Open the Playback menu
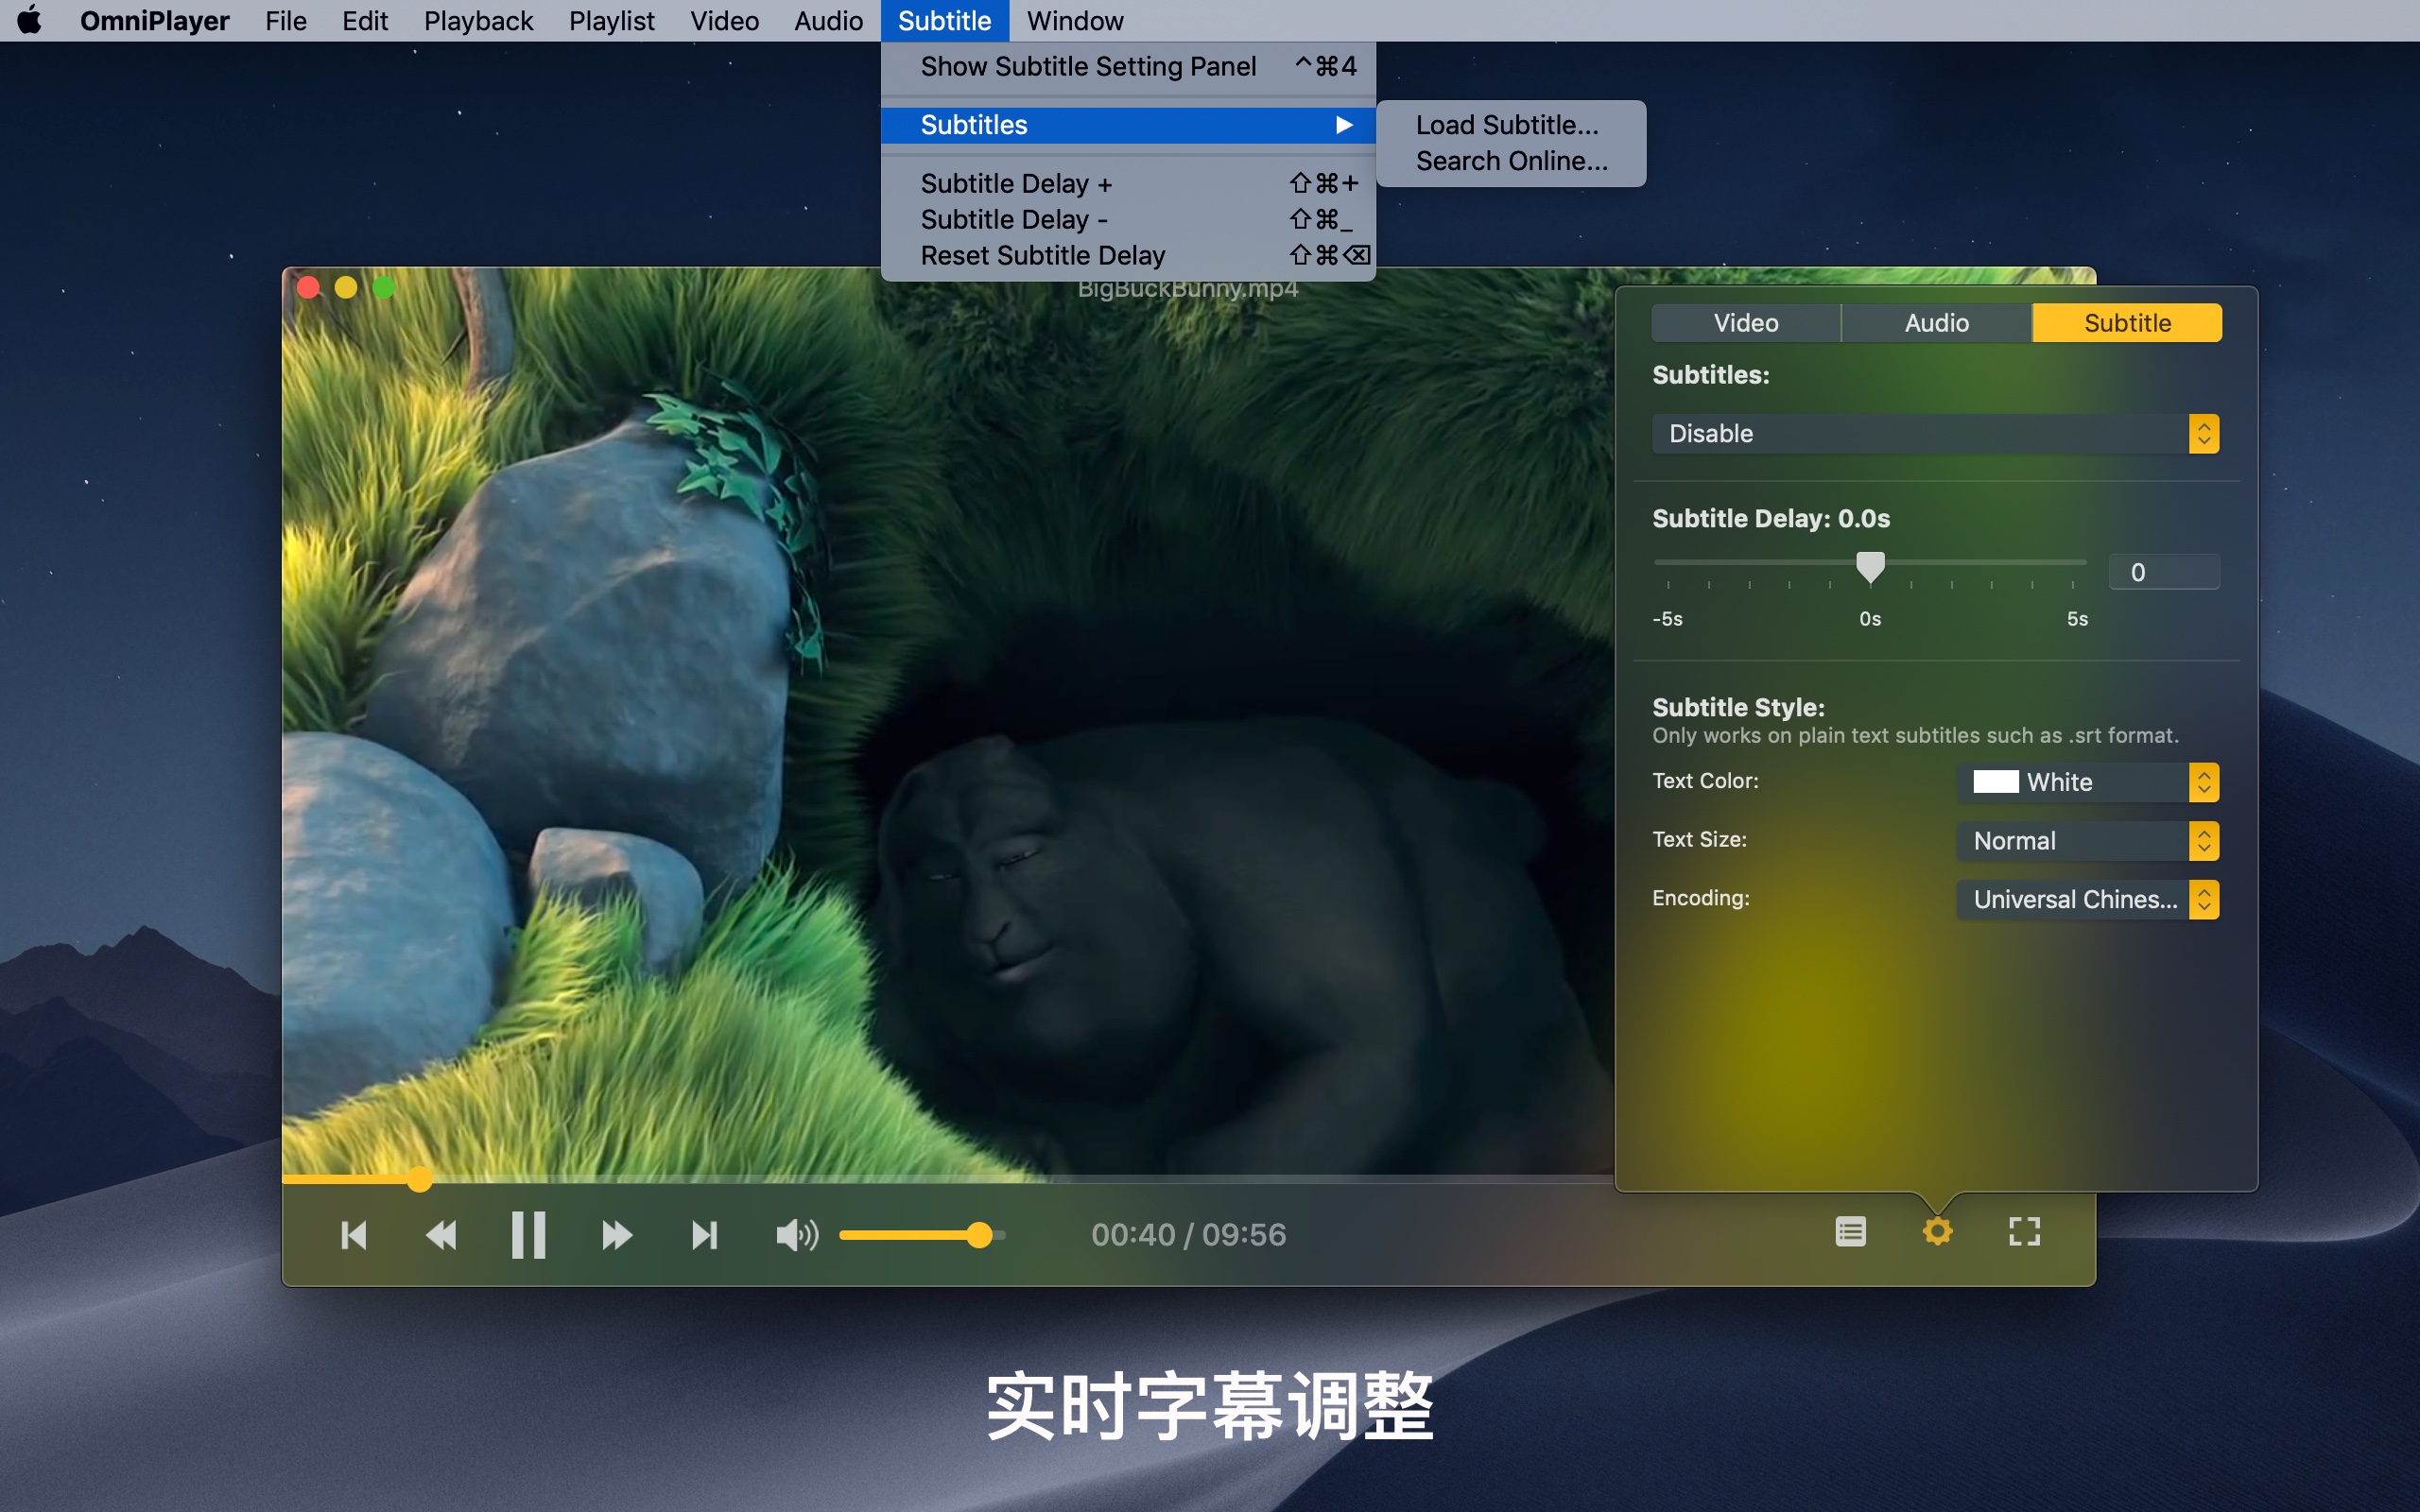Screen dimensions: 2420x1512 [478, 20]
